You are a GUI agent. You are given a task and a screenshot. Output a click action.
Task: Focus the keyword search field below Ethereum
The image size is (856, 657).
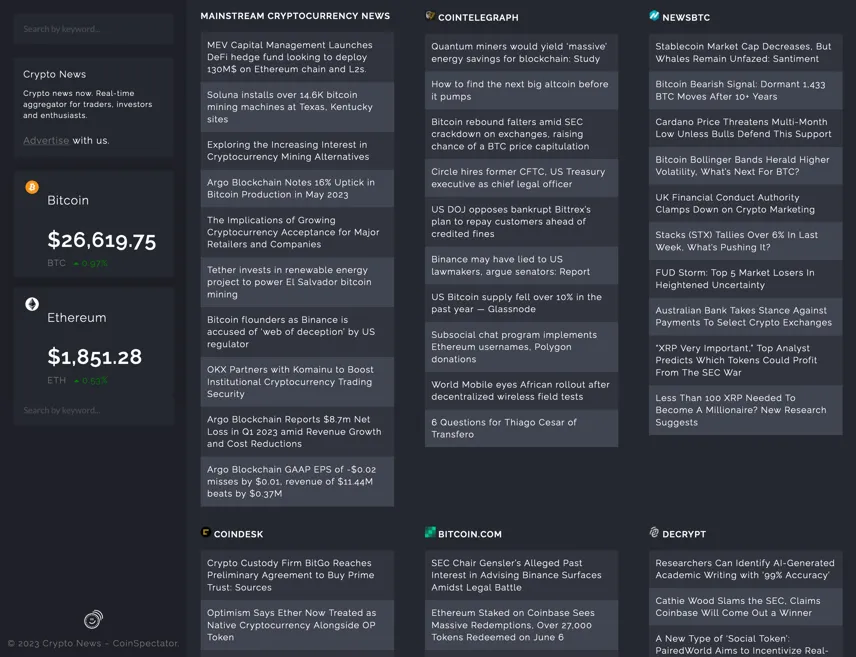point(94,410)
